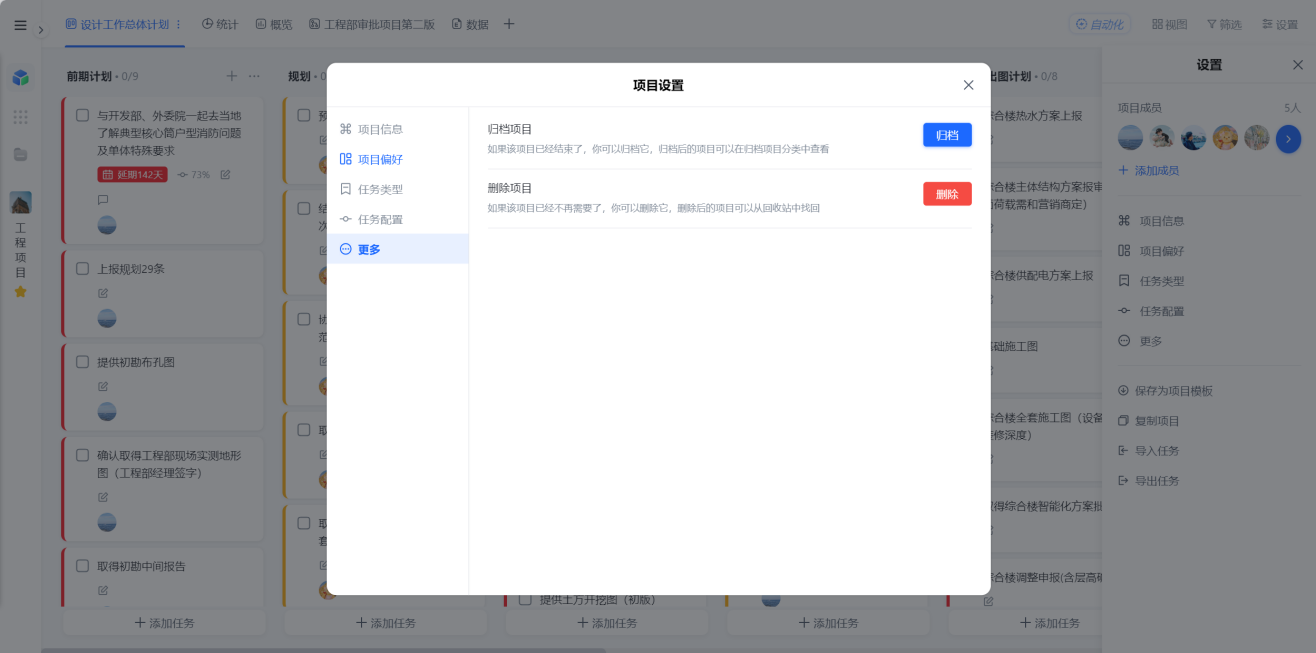Screen dimensions: 1316x653
Task: Expand the left sidebar chevron
Action: [41, 30]
